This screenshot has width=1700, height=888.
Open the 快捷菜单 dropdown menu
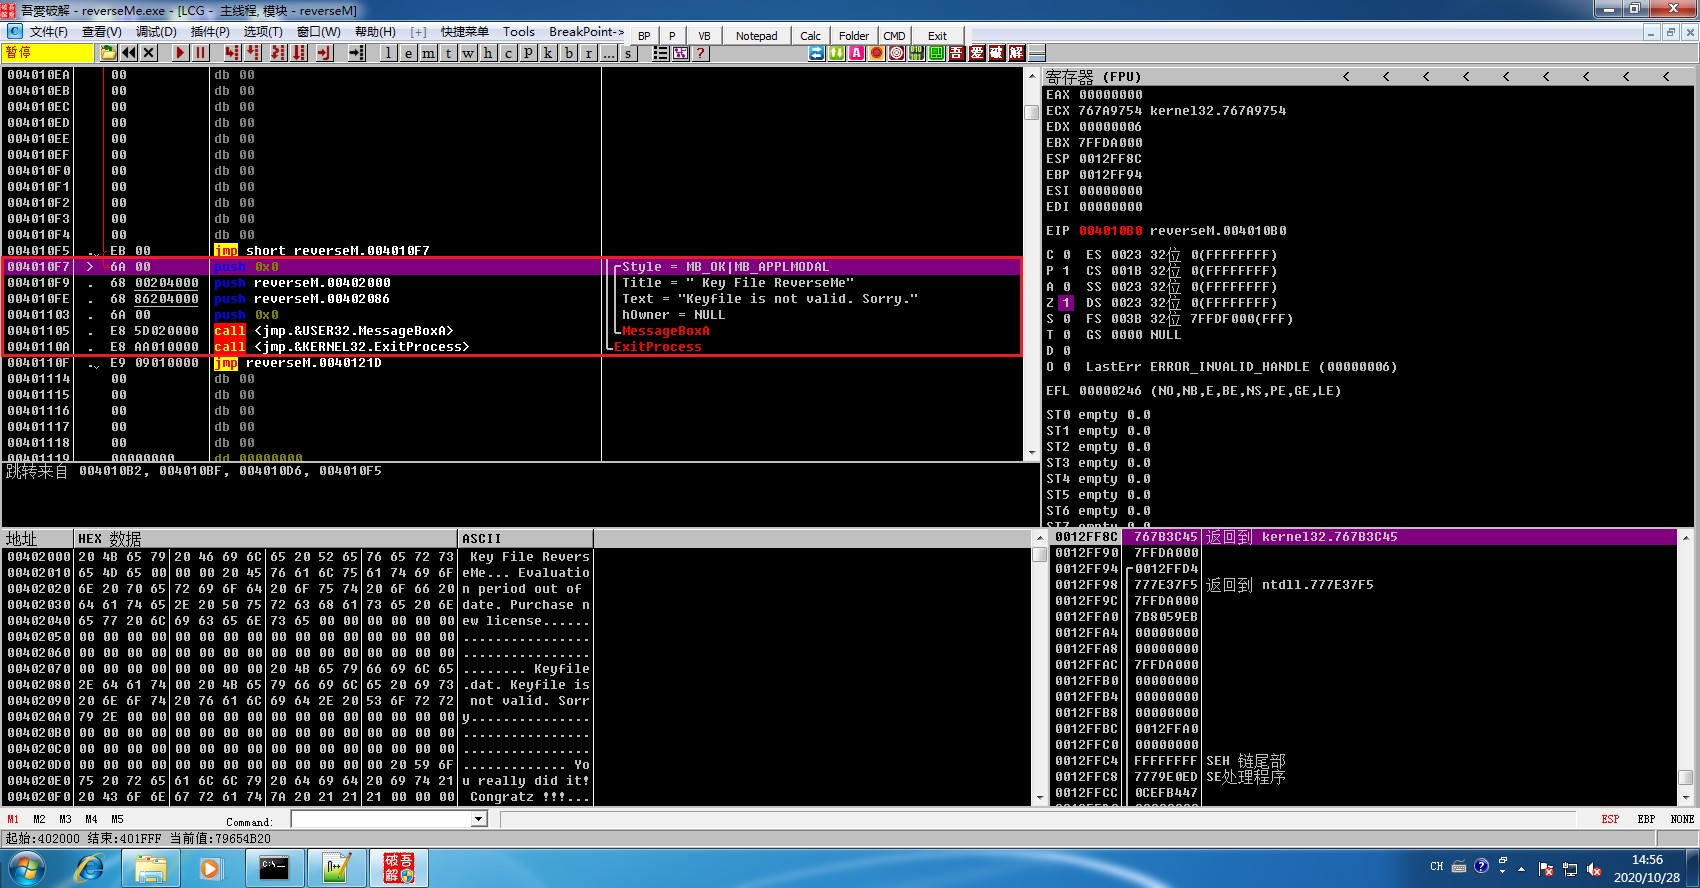click(x=465, y=32)
